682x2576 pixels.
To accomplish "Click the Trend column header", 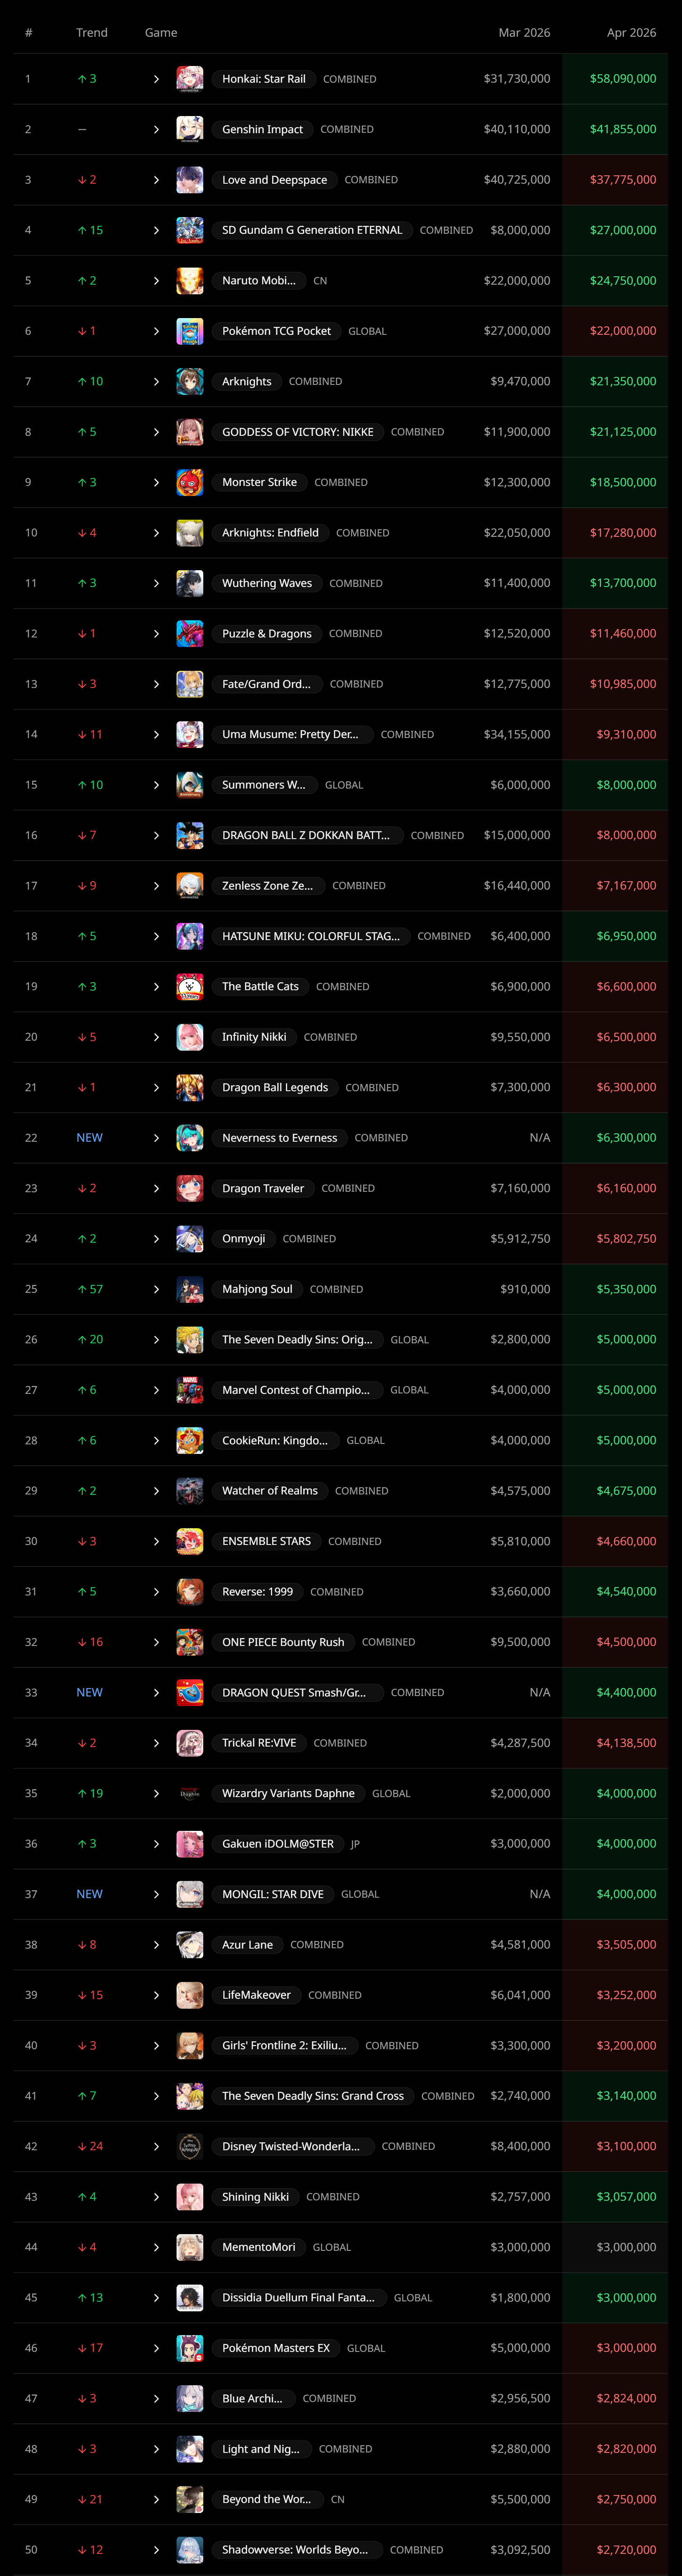I will pos(92,33).
